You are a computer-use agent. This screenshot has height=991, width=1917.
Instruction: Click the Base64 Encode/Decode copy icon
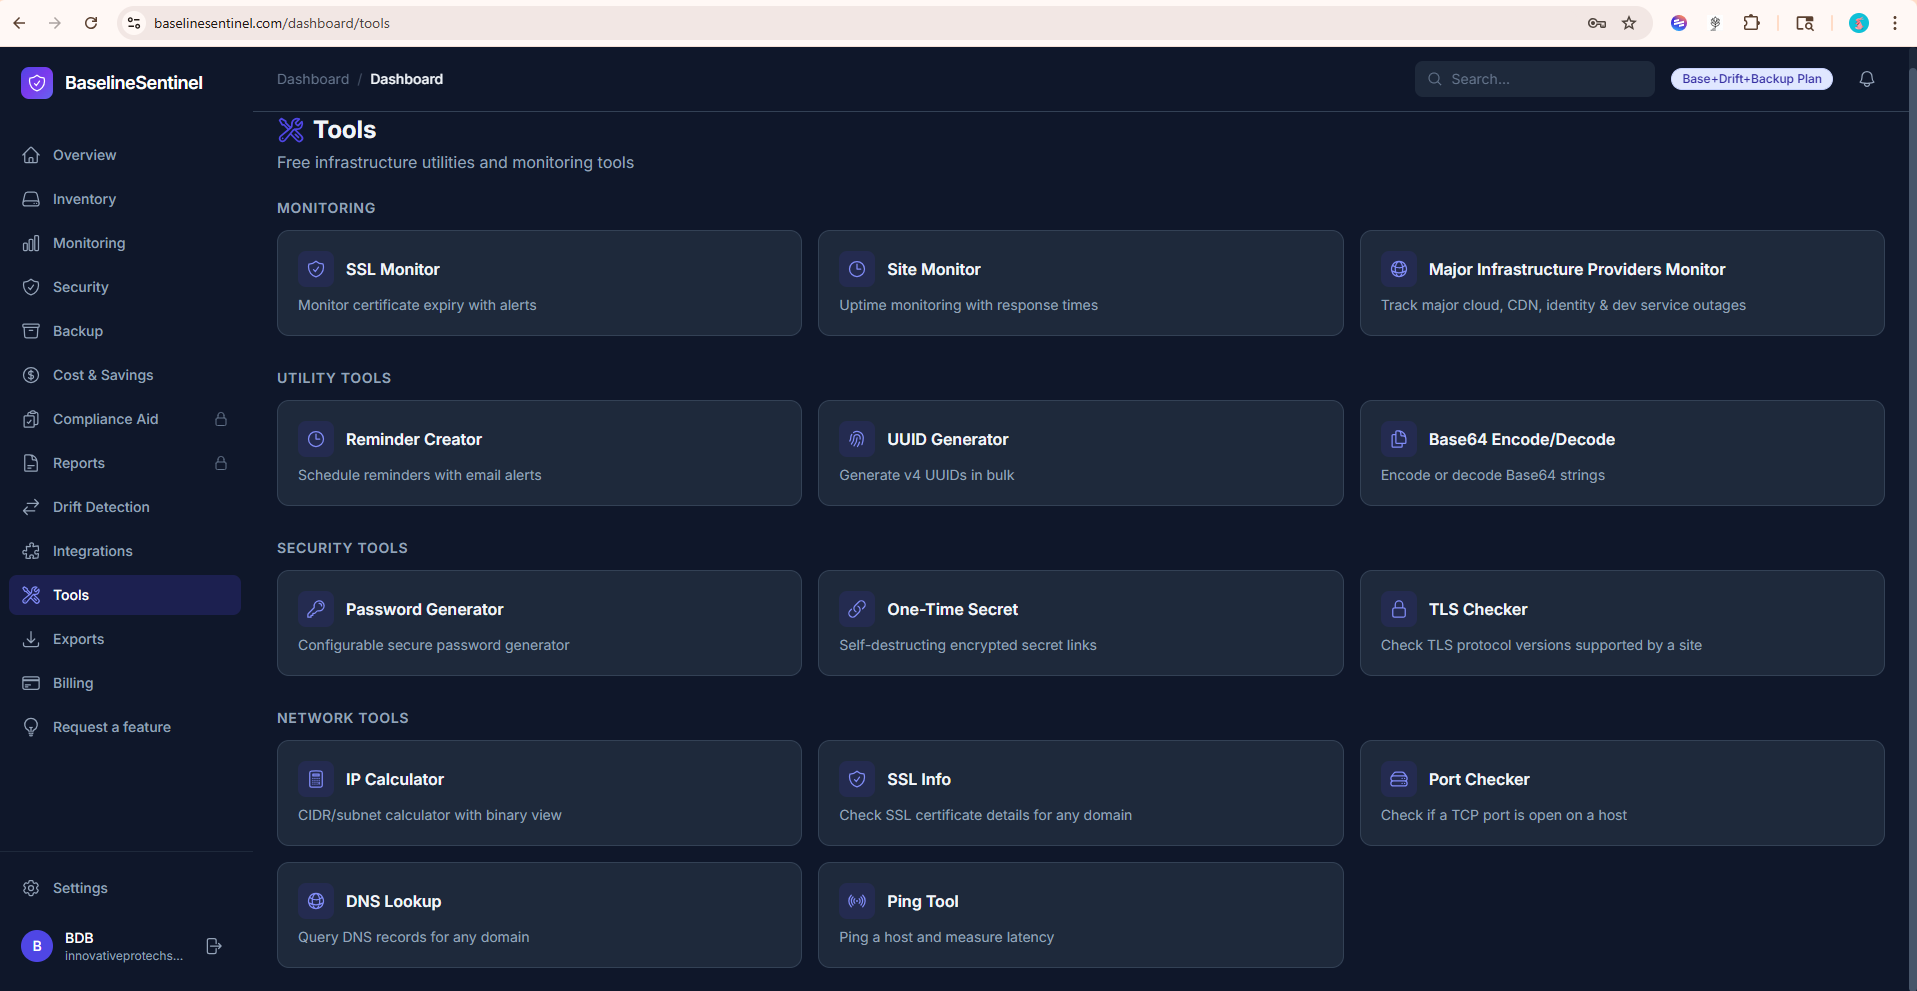[1399, 439]
